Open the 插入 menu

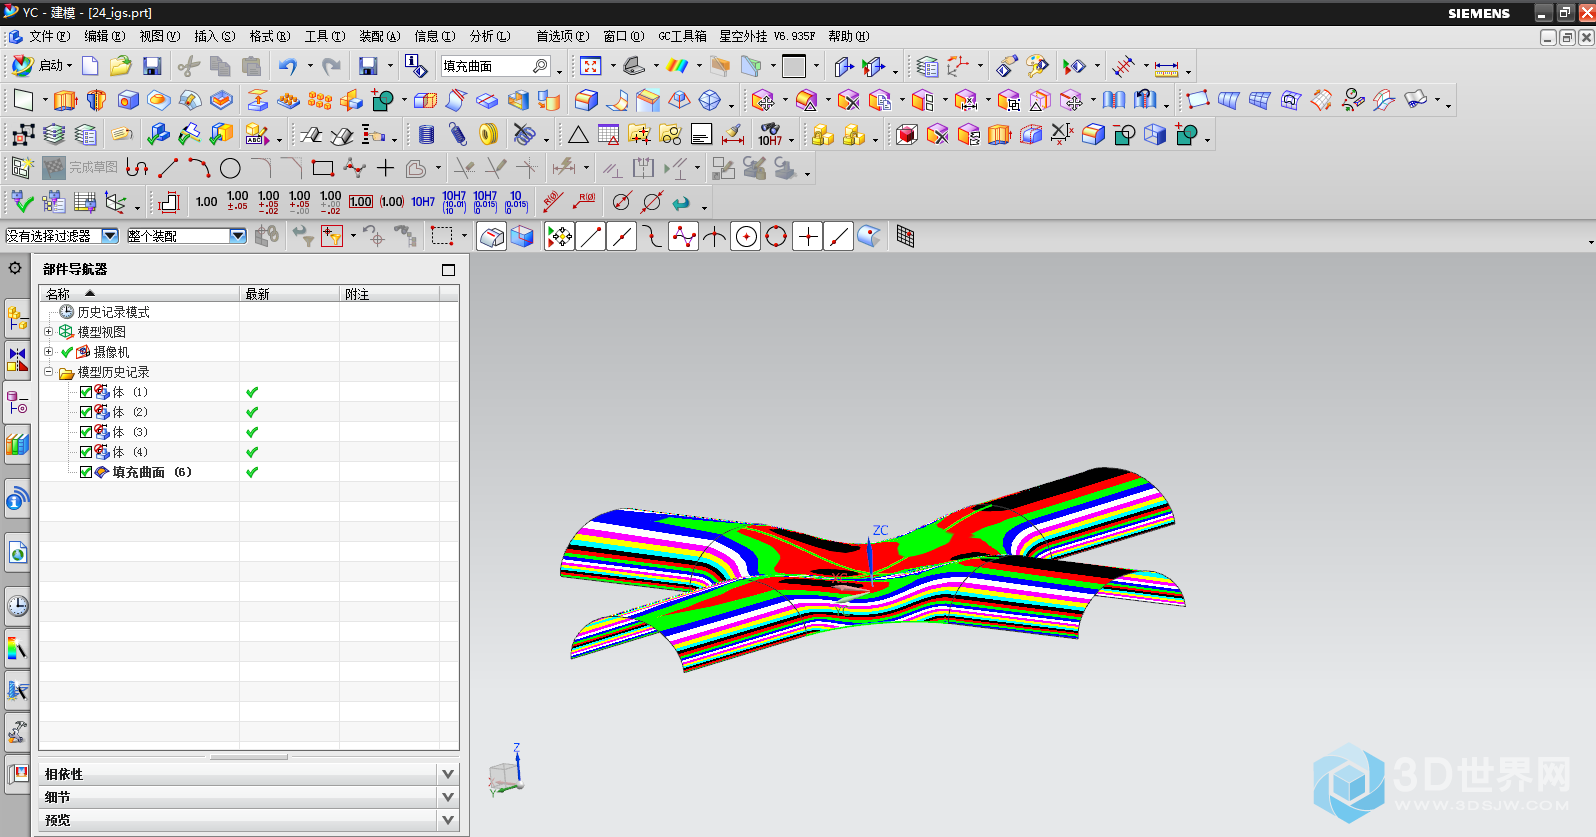(214, 37)
